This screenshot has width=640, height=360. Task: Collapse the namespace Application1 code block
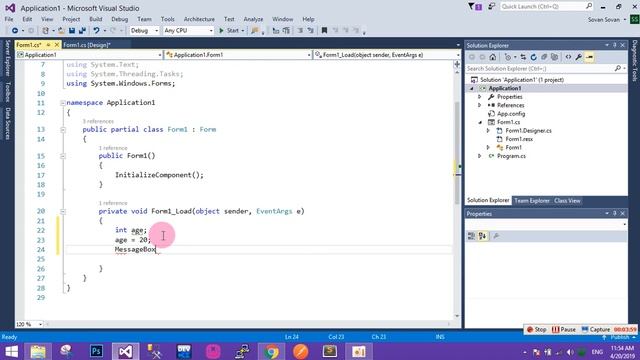(63, 103)
